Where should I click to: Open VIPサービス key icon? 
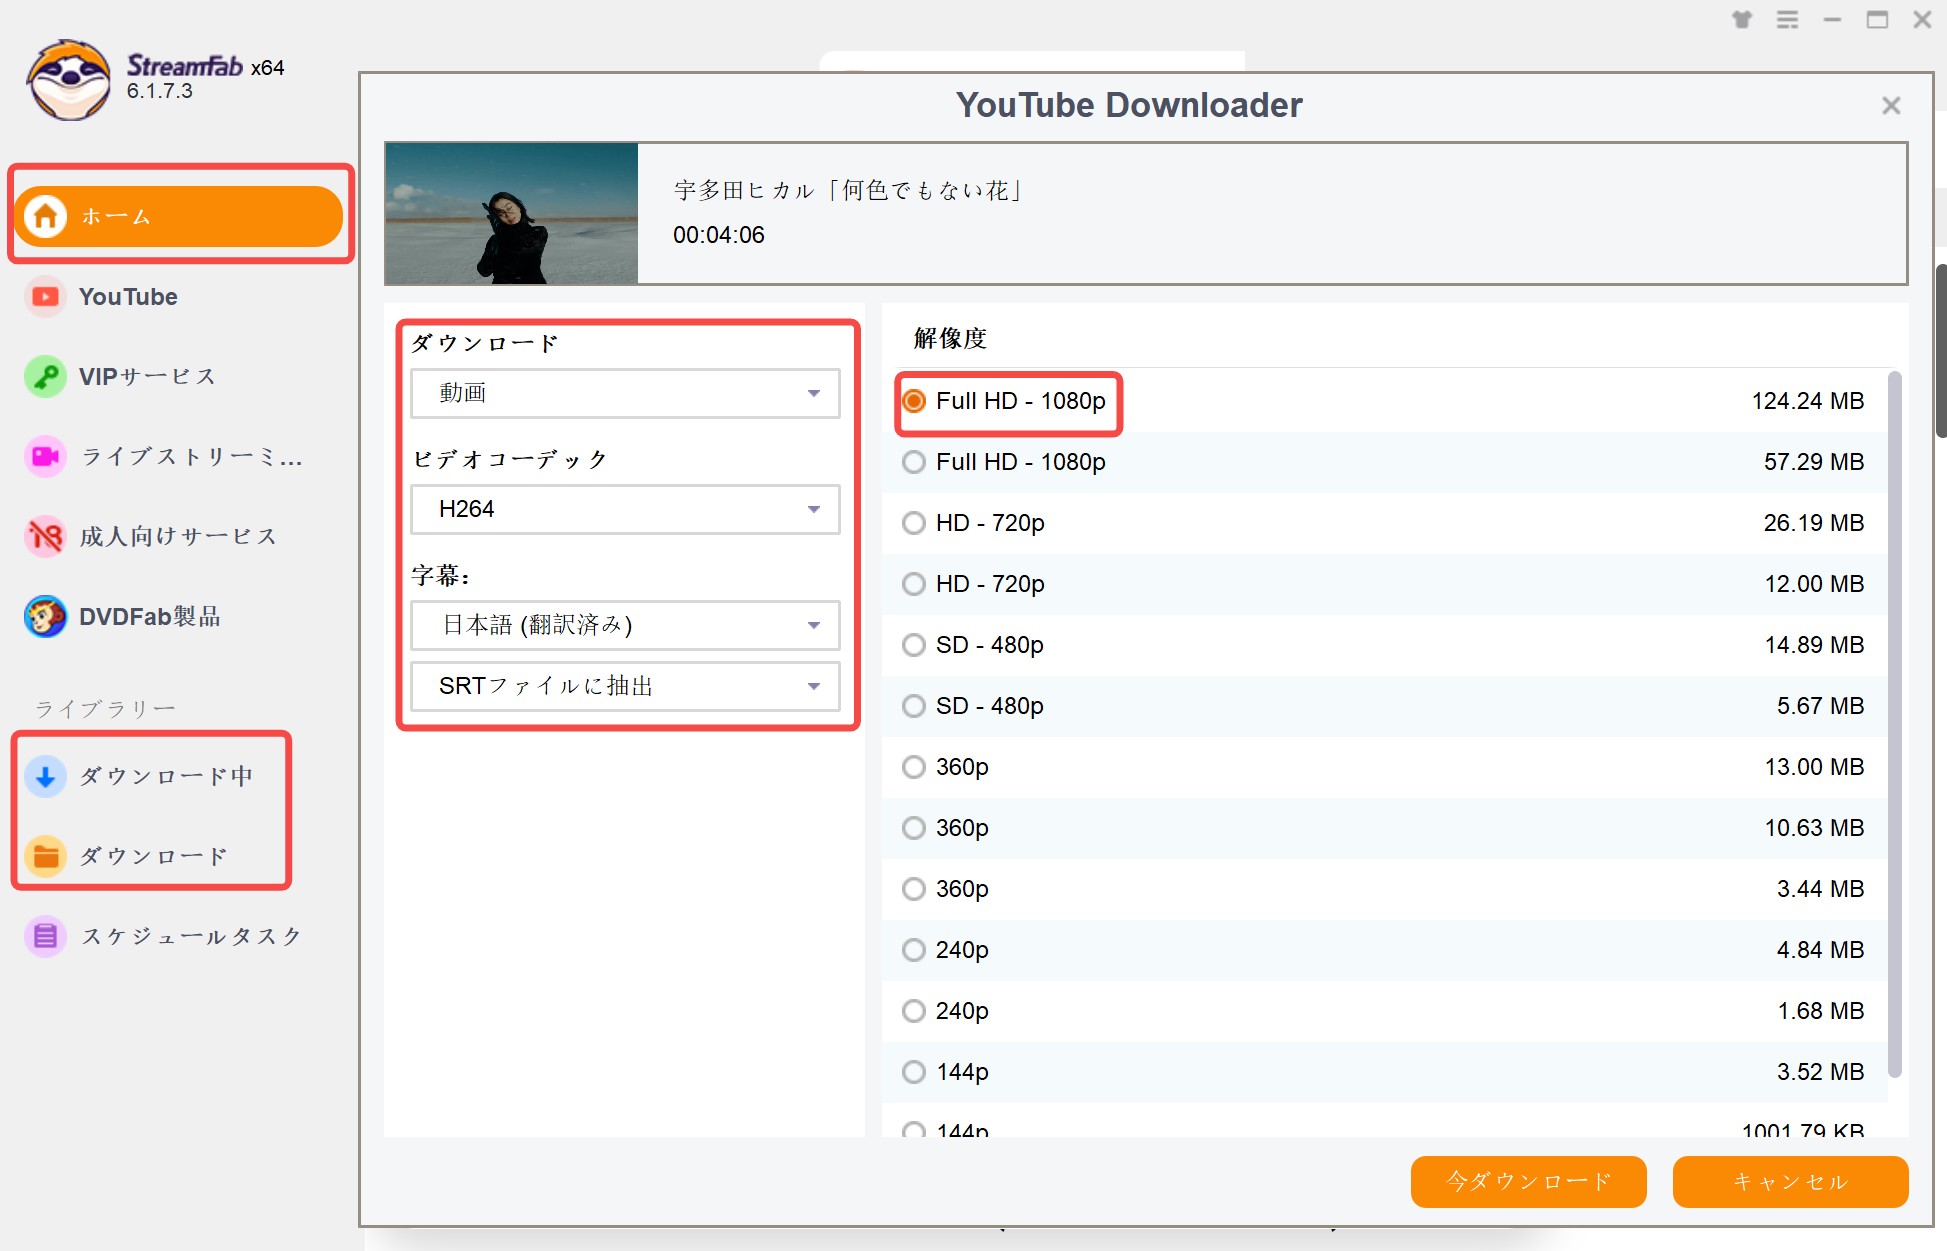(x=45, y=377)
